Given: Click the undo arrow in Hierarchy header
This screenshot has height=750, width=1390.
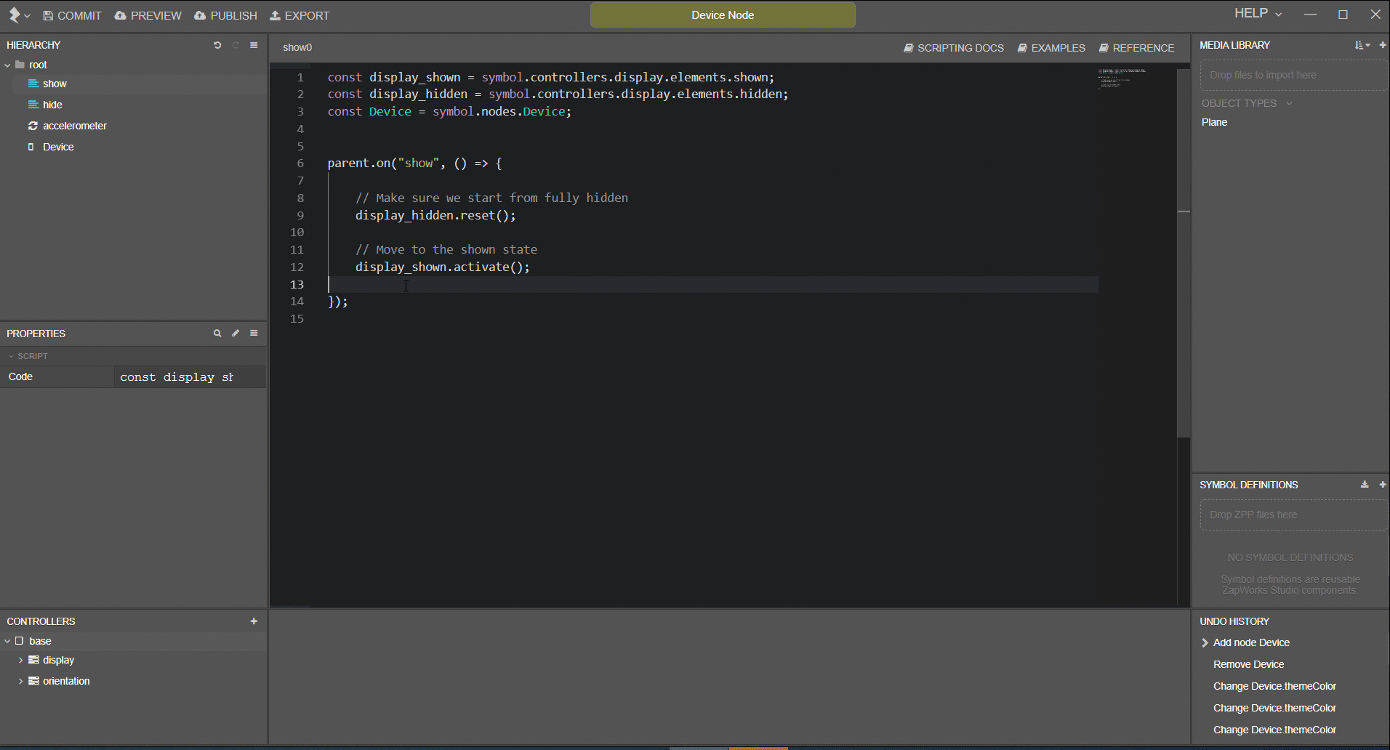Looking at the screenshot, I should [x=217, y=44].
